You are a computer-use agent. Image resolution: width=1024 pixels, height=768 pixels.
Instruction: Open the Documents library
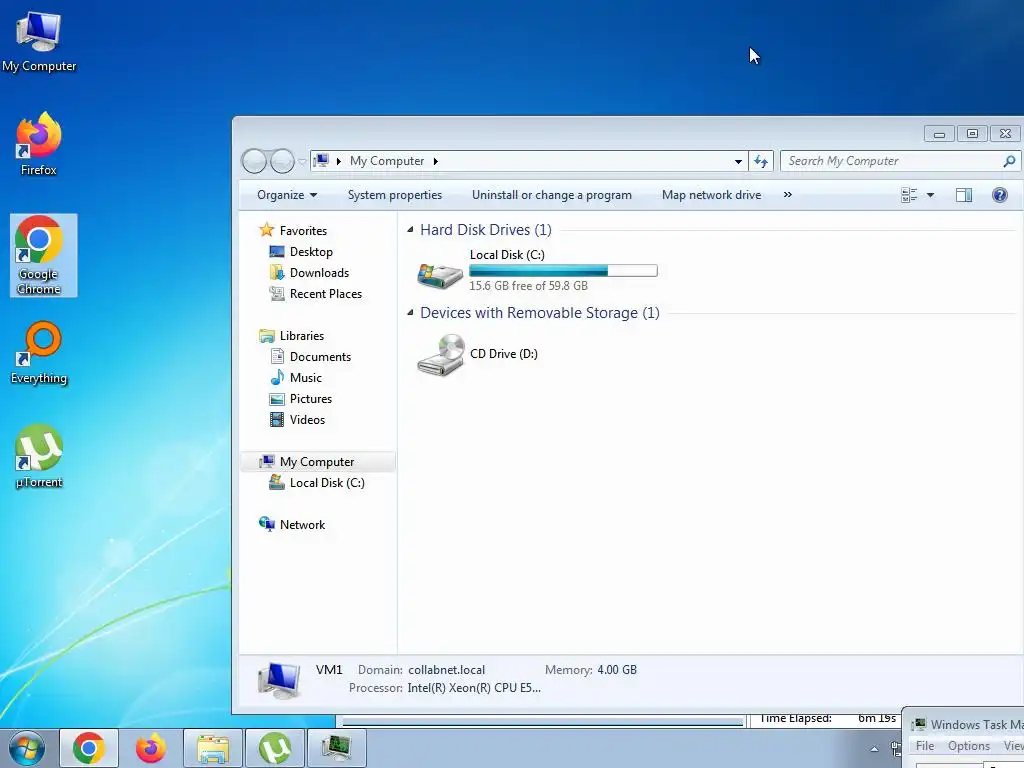[x=320, y=357]
